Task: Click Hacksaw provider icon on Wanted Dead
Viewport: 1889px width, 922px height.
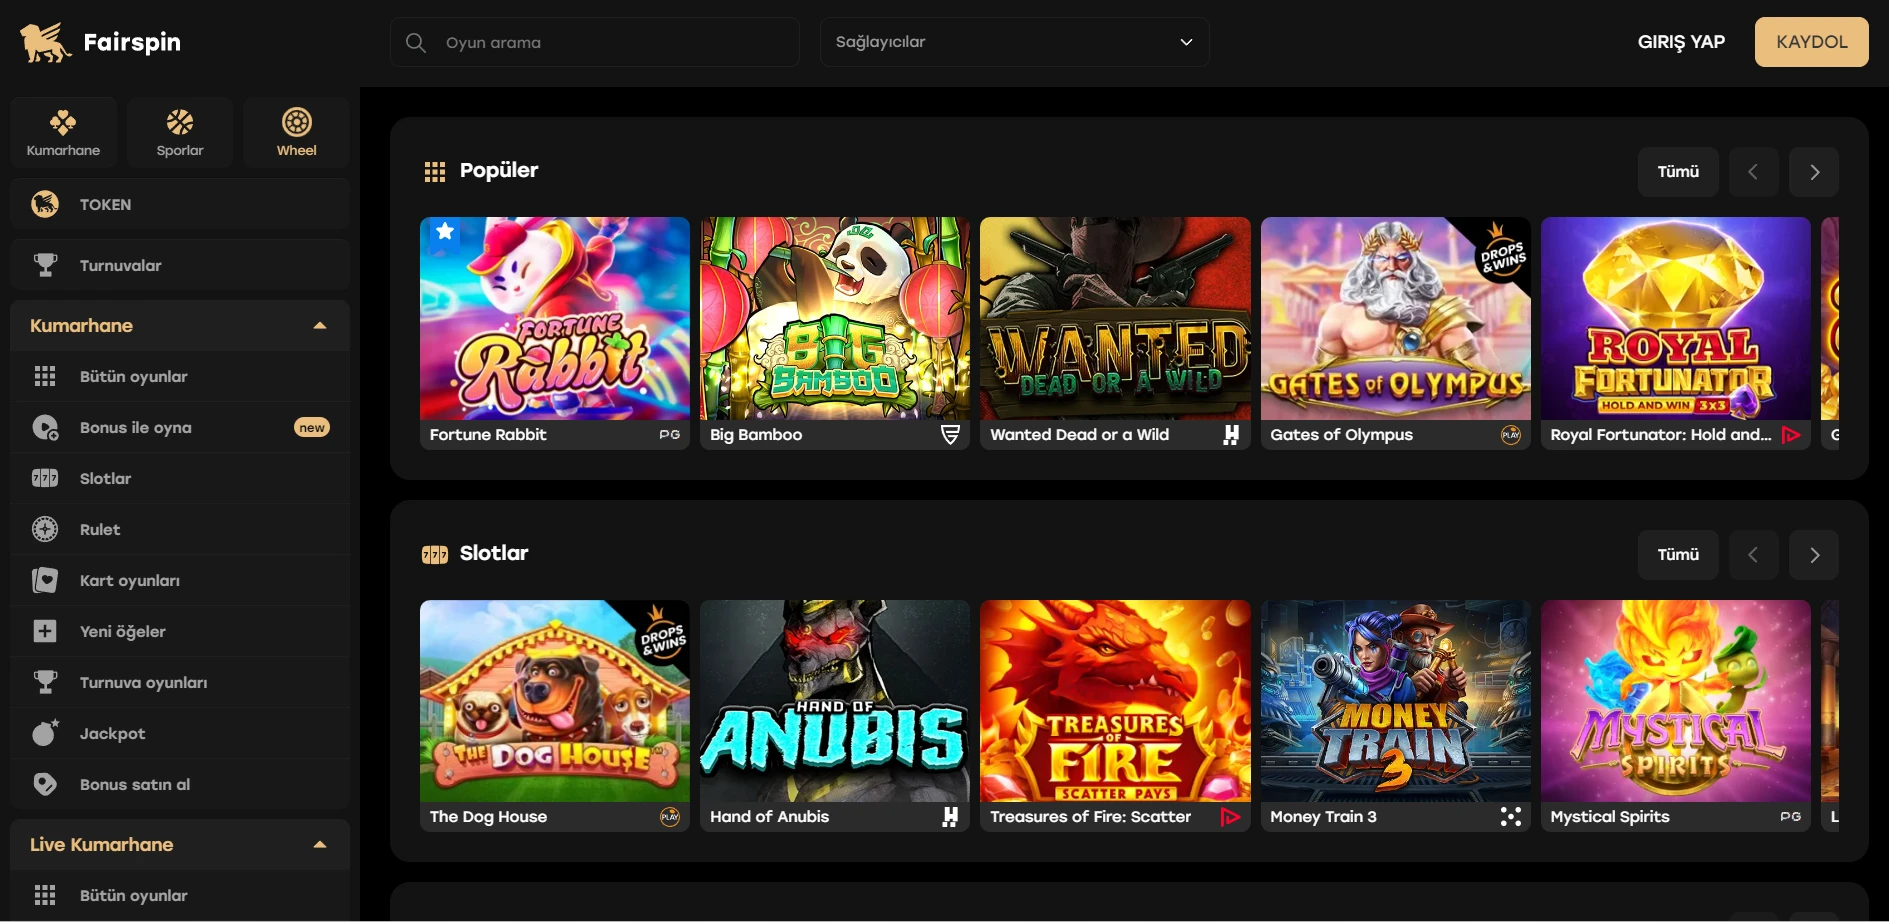Action: [x=1231, y=434]
